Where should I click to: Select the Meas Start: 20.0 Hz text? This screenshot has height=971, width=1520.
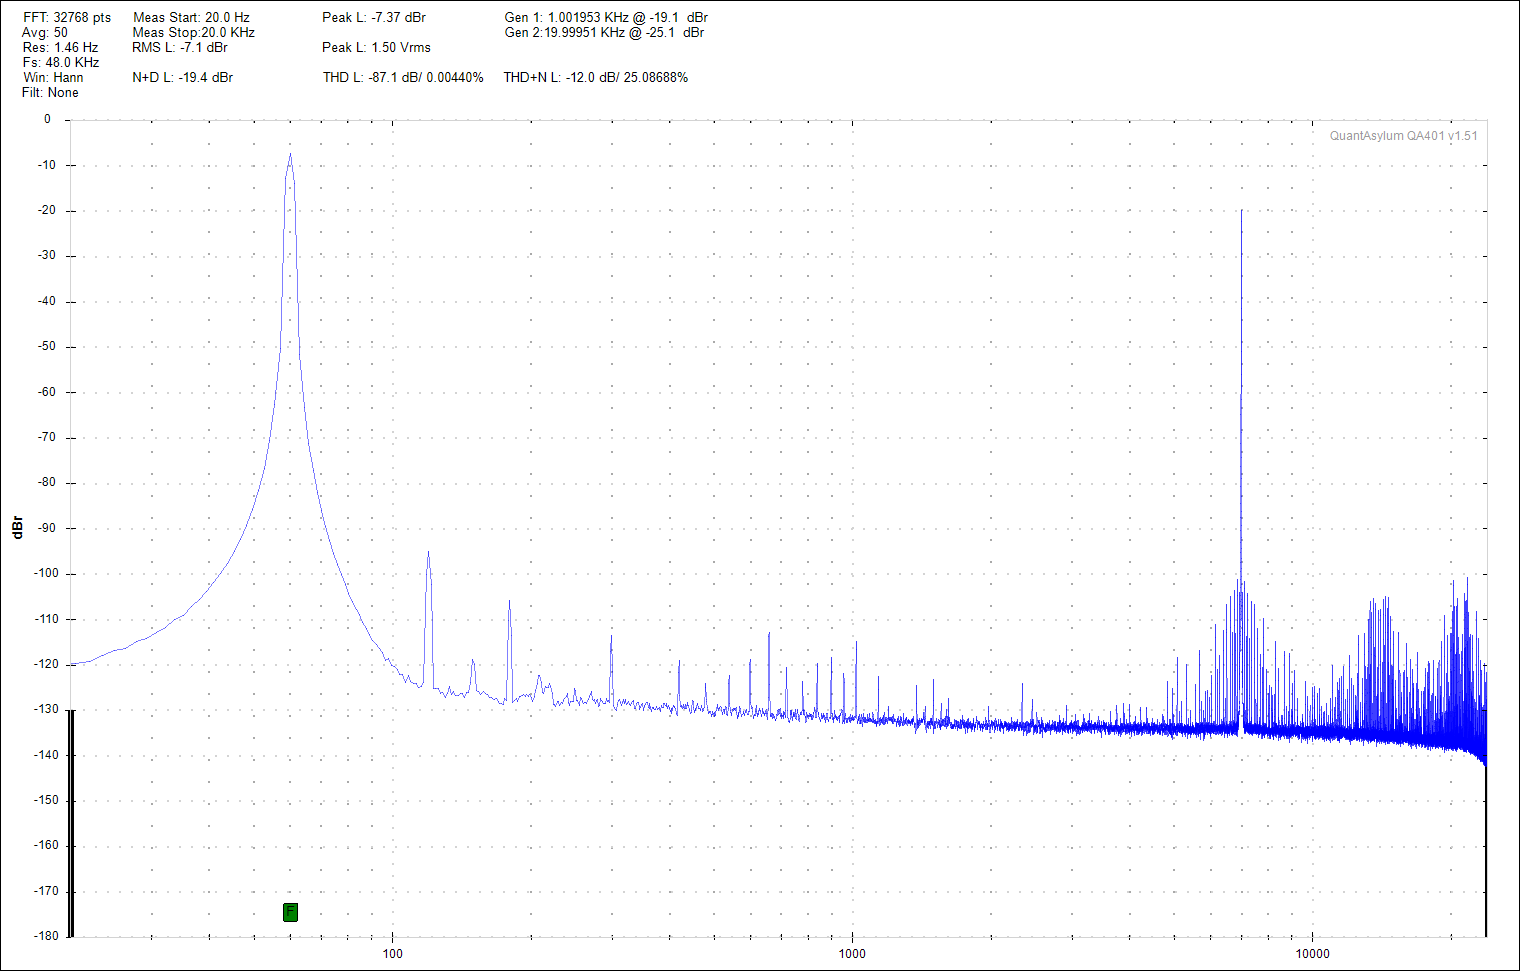pos(191,18)
